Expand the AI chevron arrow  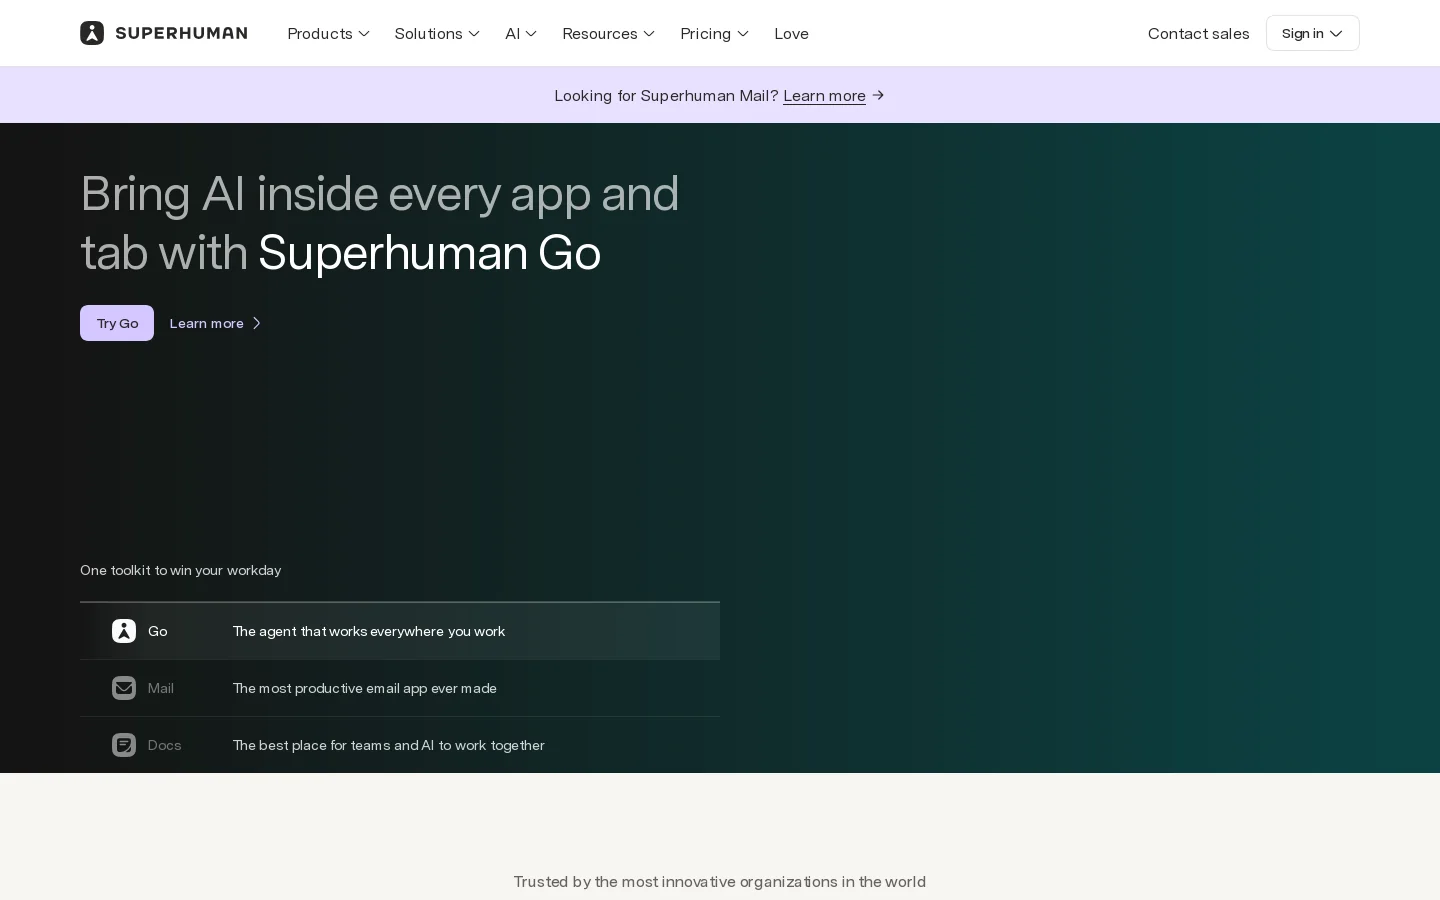(x=531, y=34)
